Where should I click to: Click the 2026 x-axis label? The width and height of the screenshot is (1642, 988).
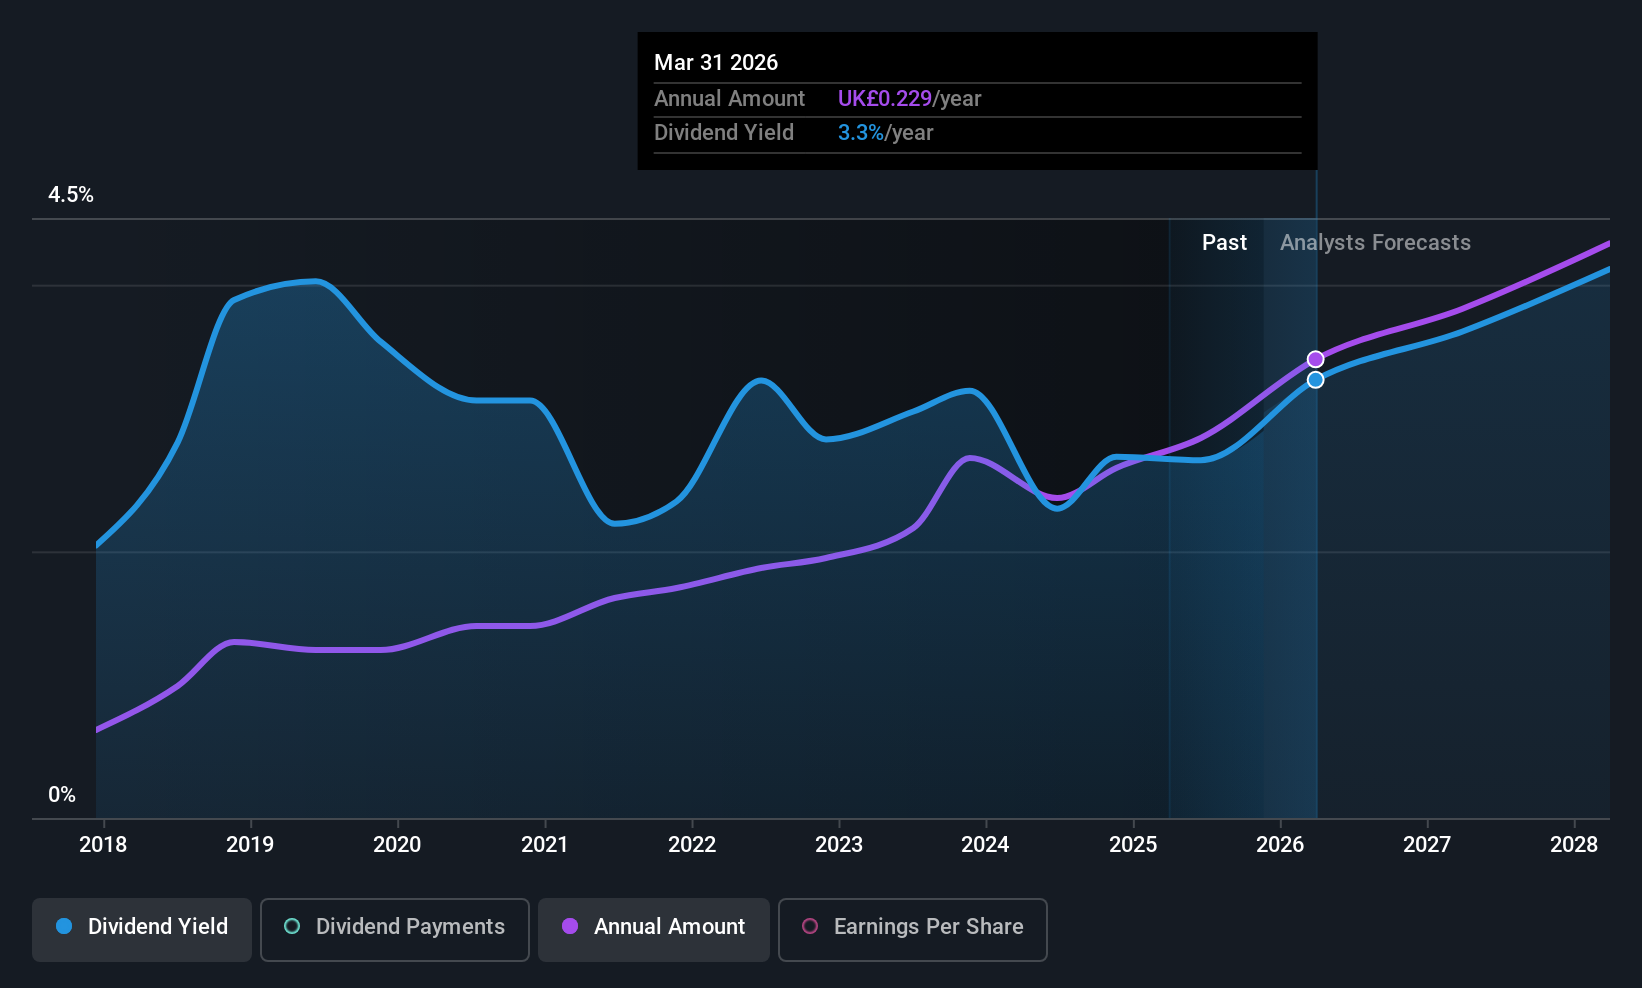[x=1280, y=845]
